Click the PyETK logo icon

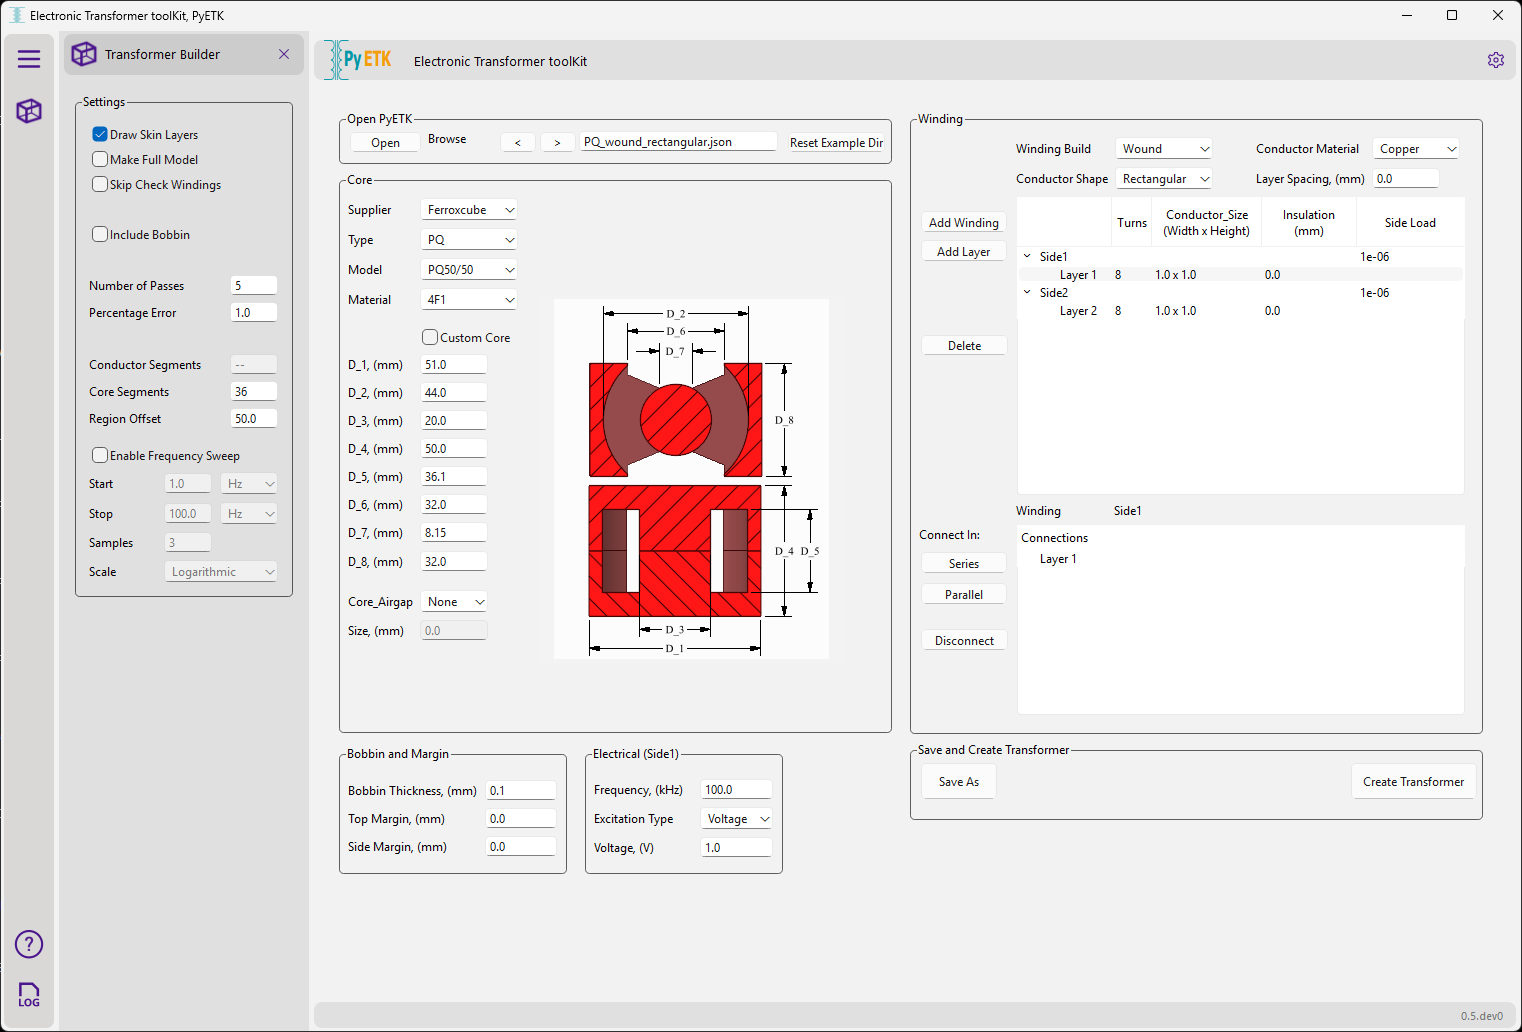point(358,60)
